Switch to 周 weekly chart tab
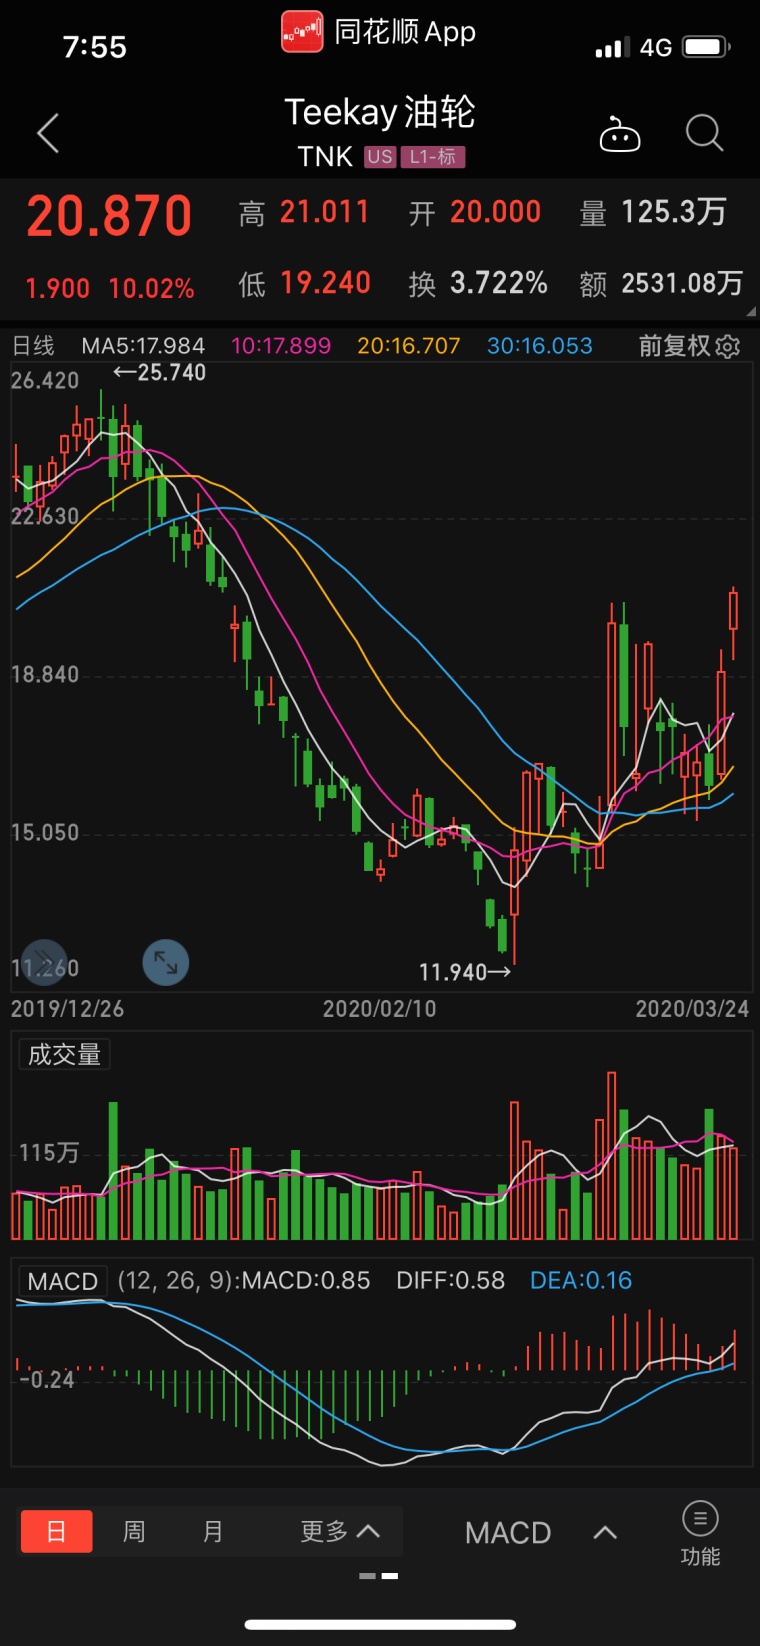The width and height of the screenshot is (760, 1646). pyautogui.click(x=134, y=1531)
